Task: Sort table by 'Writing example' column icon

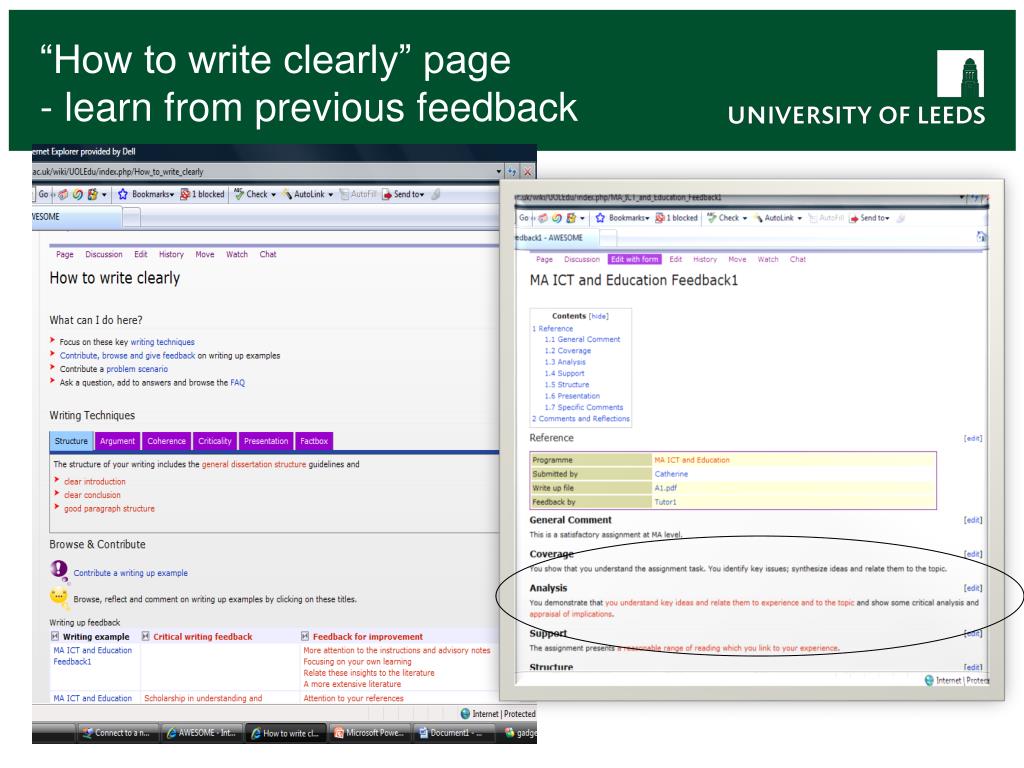Action: [55, 636]
